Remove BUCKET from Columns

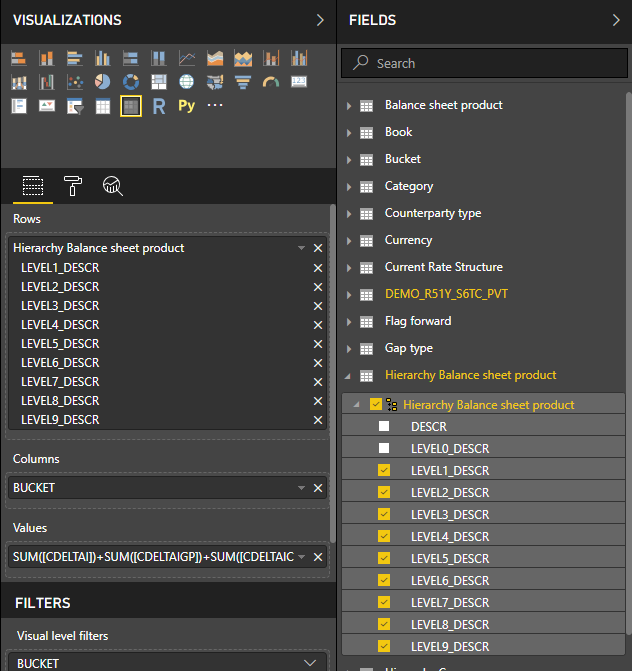click(x=318, y=488)
